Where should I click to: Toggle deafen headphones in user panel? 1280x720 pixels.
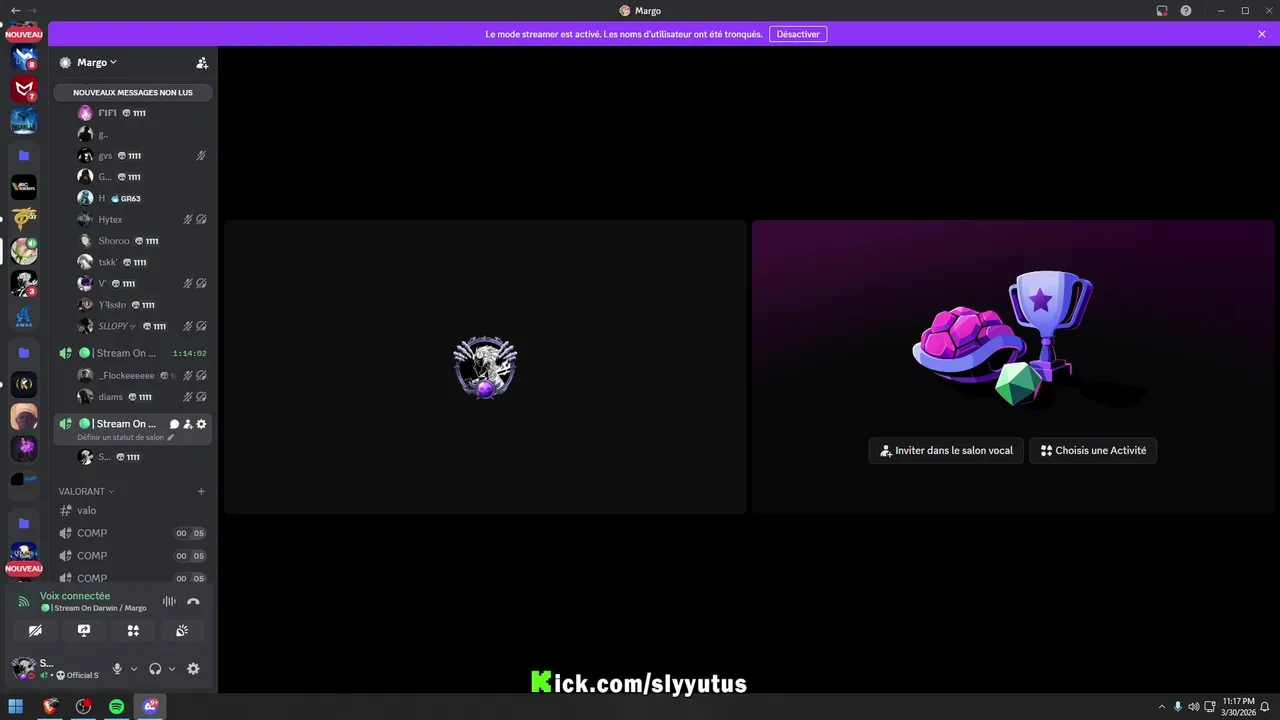pos(155,669)
